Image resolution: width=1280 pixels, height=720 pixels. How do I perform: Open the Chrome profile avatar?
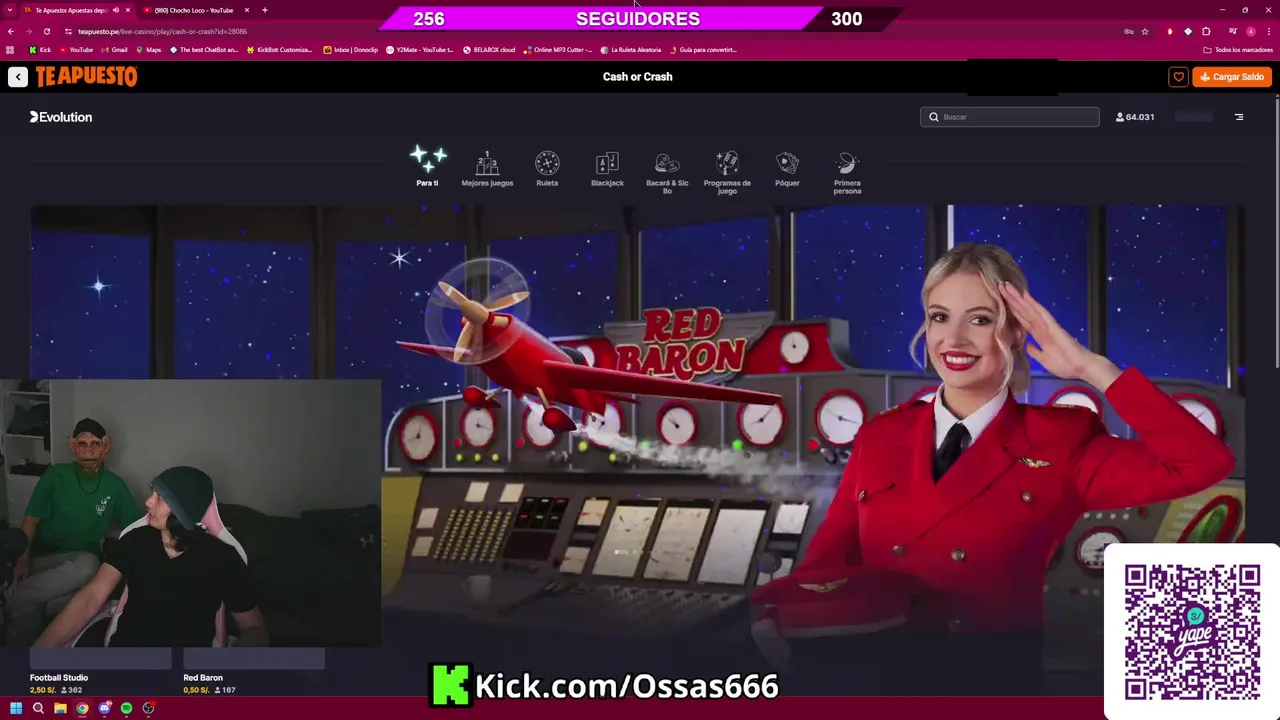1250,31
